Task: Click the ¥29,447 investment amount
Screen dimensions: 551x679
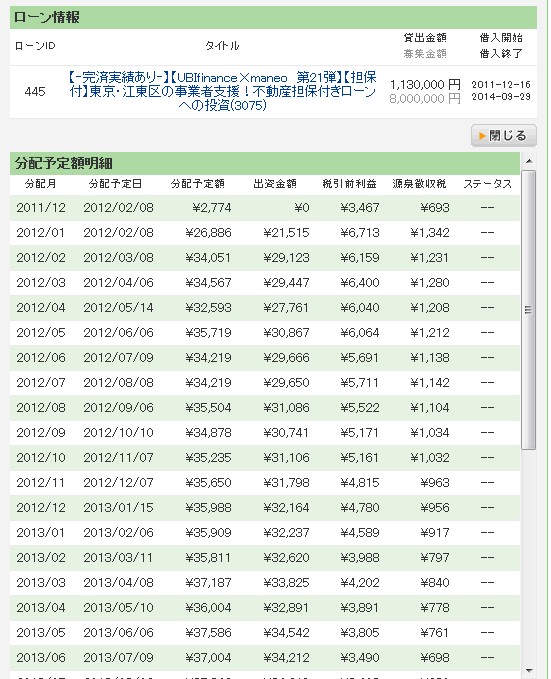Action: [286, 283]
